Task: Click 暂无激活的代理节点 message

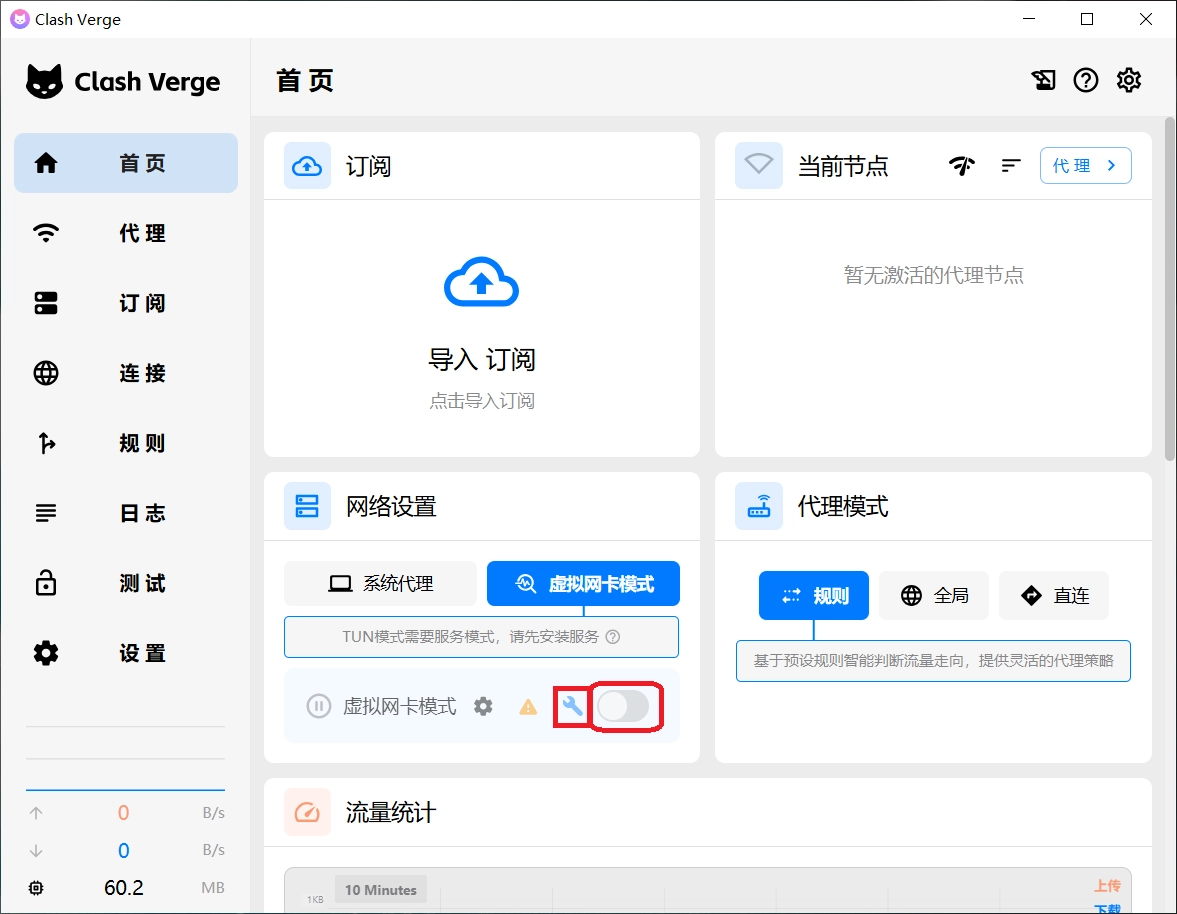Action: [x=933, y=275]
